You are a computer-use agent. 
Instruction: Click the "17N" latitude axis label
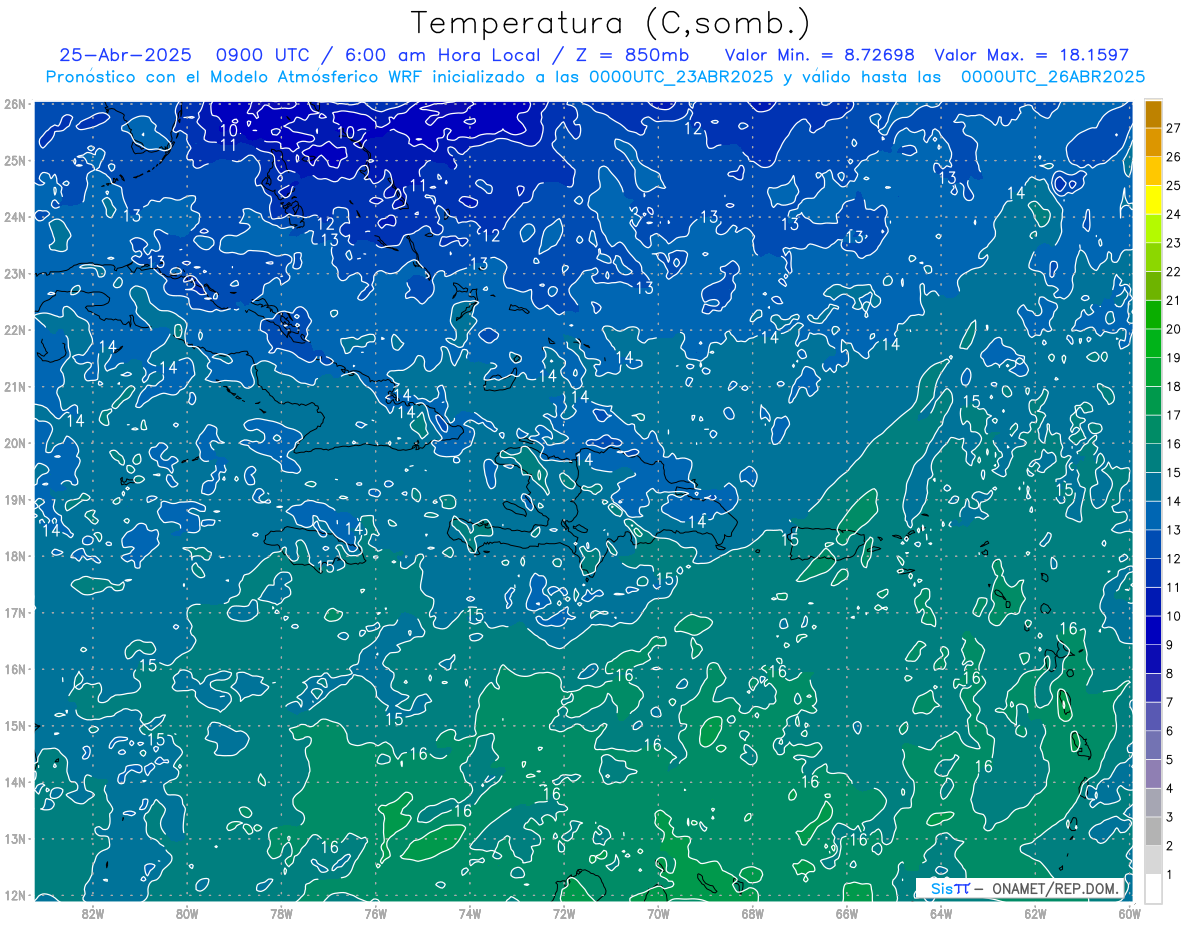pyautogui.click(x=15, y=612)
